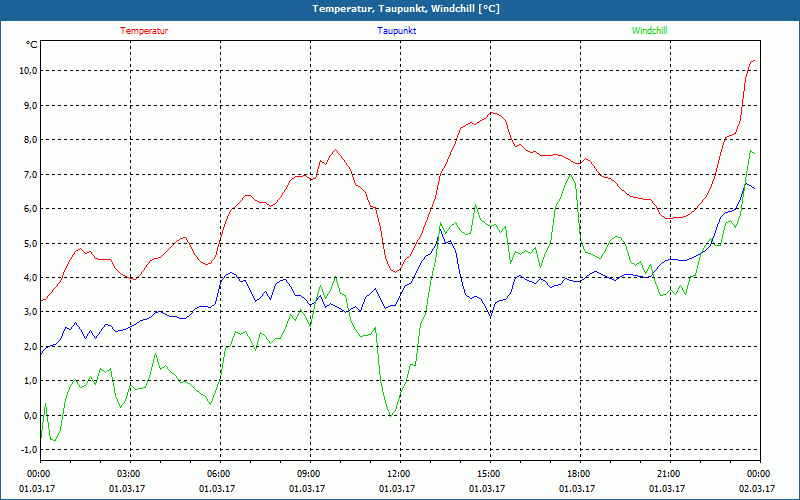800x500 pixels.
Task: Click the 5,0 y-axis value
Action: click(29, 243)
